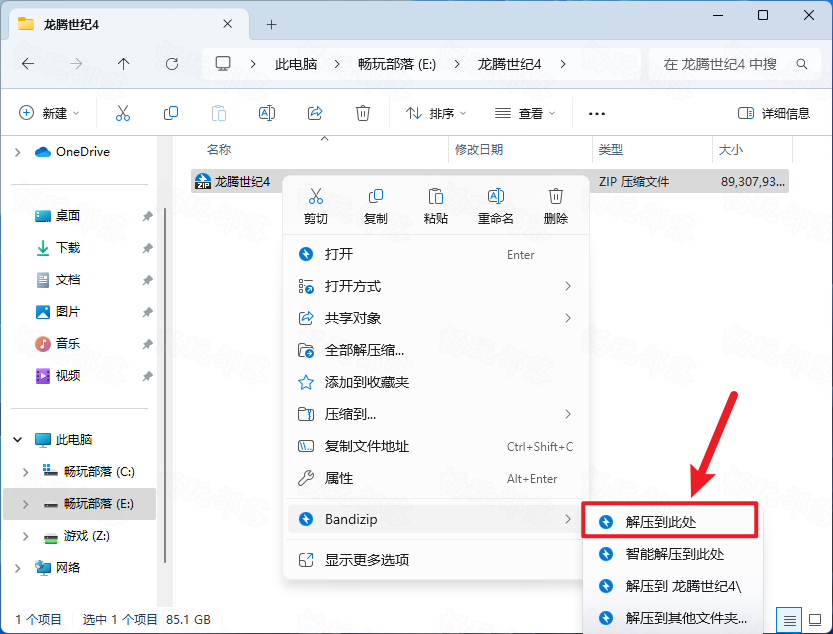This screenshot has width=833, height=634.
Task: Select 添加到收藏夹 menu entry
Action: pos(436,382)
